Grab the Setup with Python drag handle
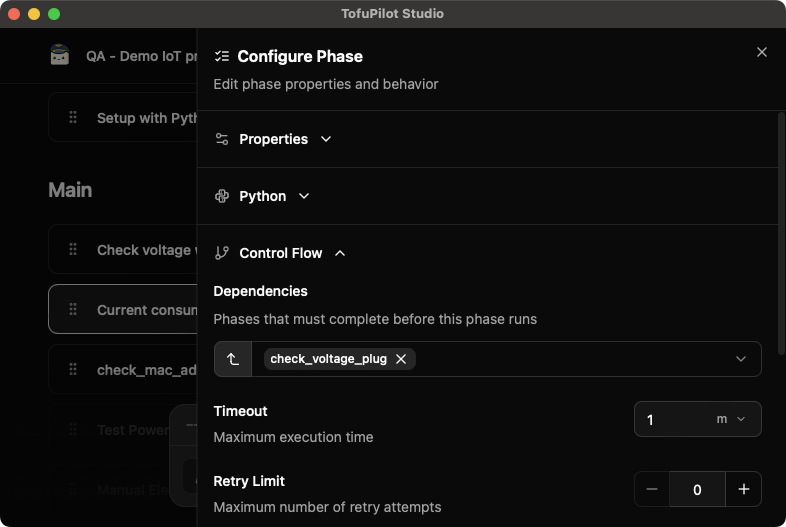The width and height of the screenshot is (786, 527). point(73,117)
